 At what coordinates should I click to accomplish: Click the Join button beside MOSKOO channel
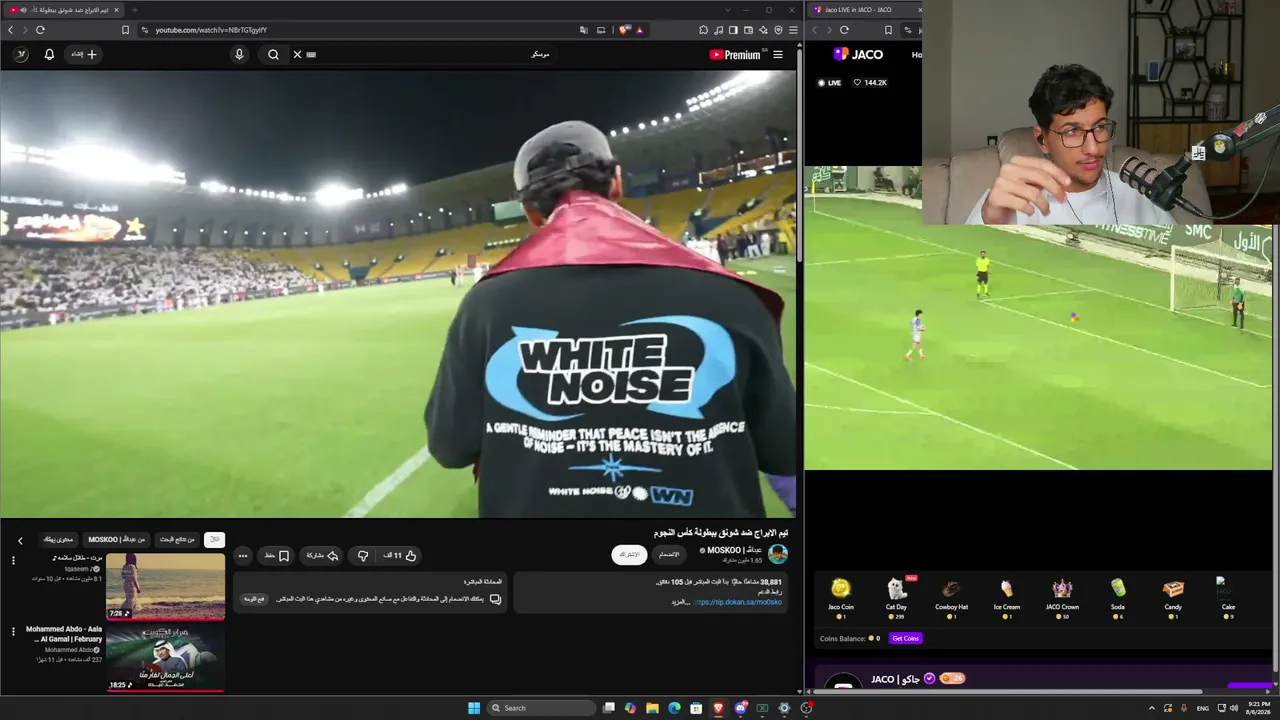669,554
